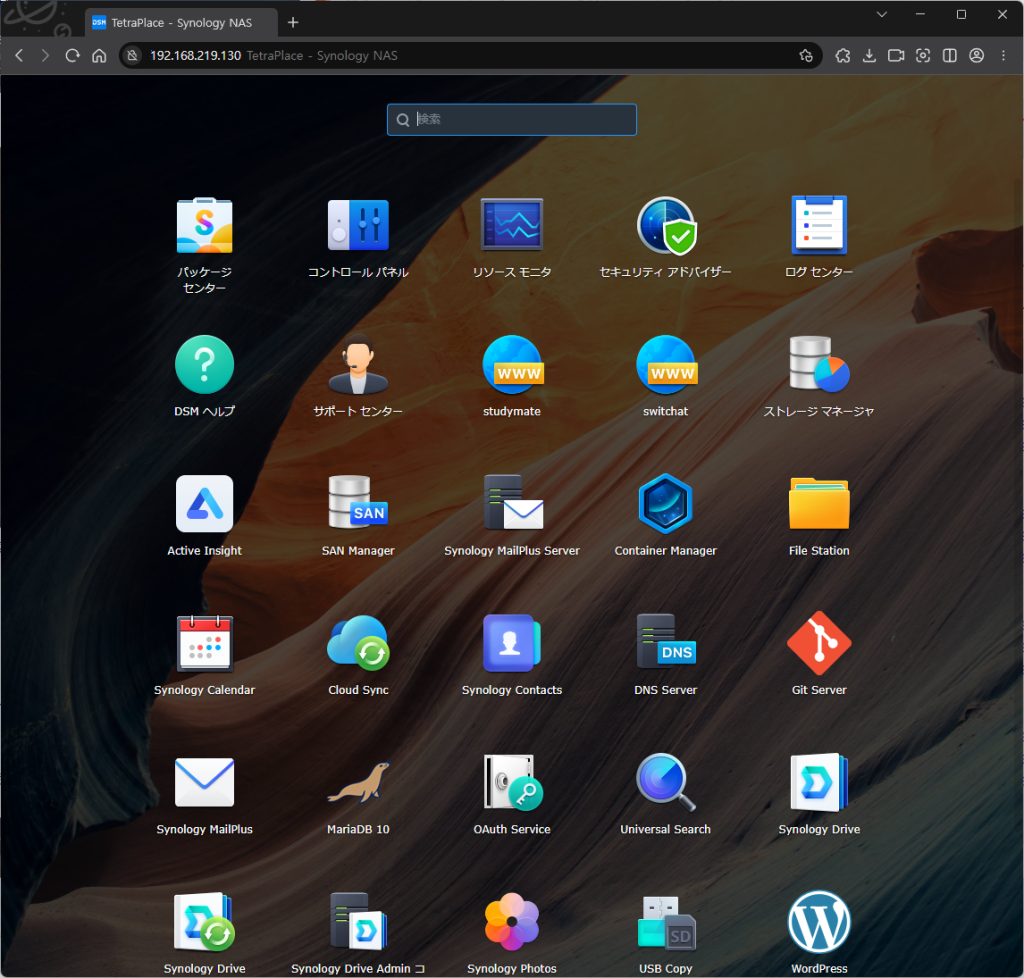The height and width of the screenshot is (978, 1024).
Task: Open a new browser tab
Action: [x=293, y=23]
